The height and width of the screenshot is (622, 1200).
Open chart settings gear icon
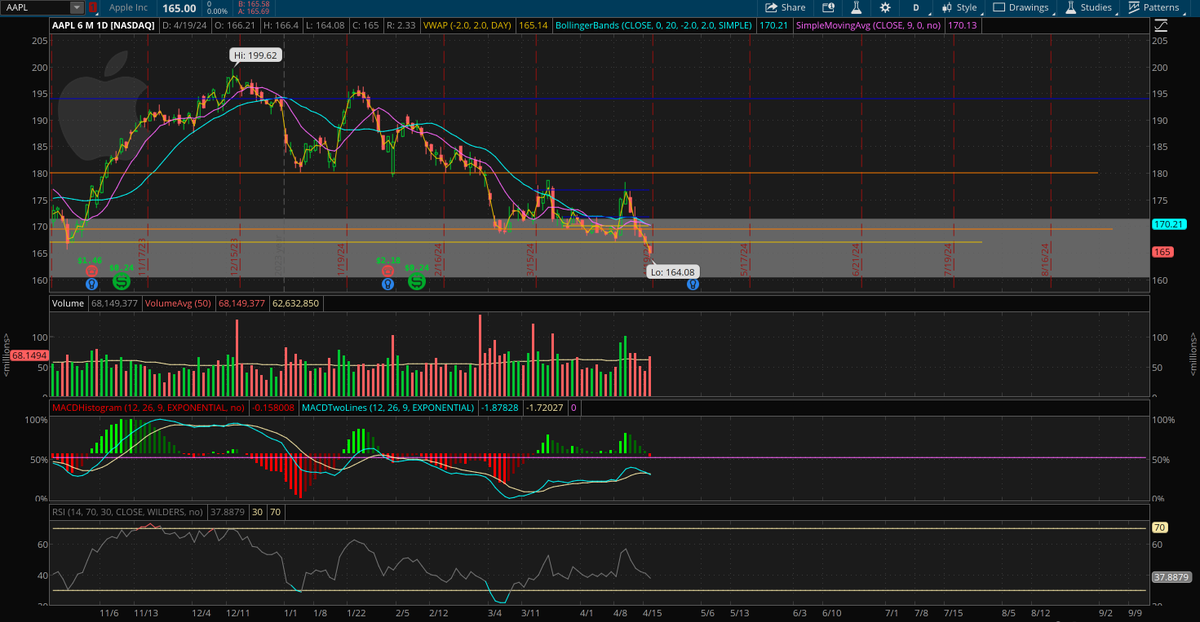click(886, 7)
